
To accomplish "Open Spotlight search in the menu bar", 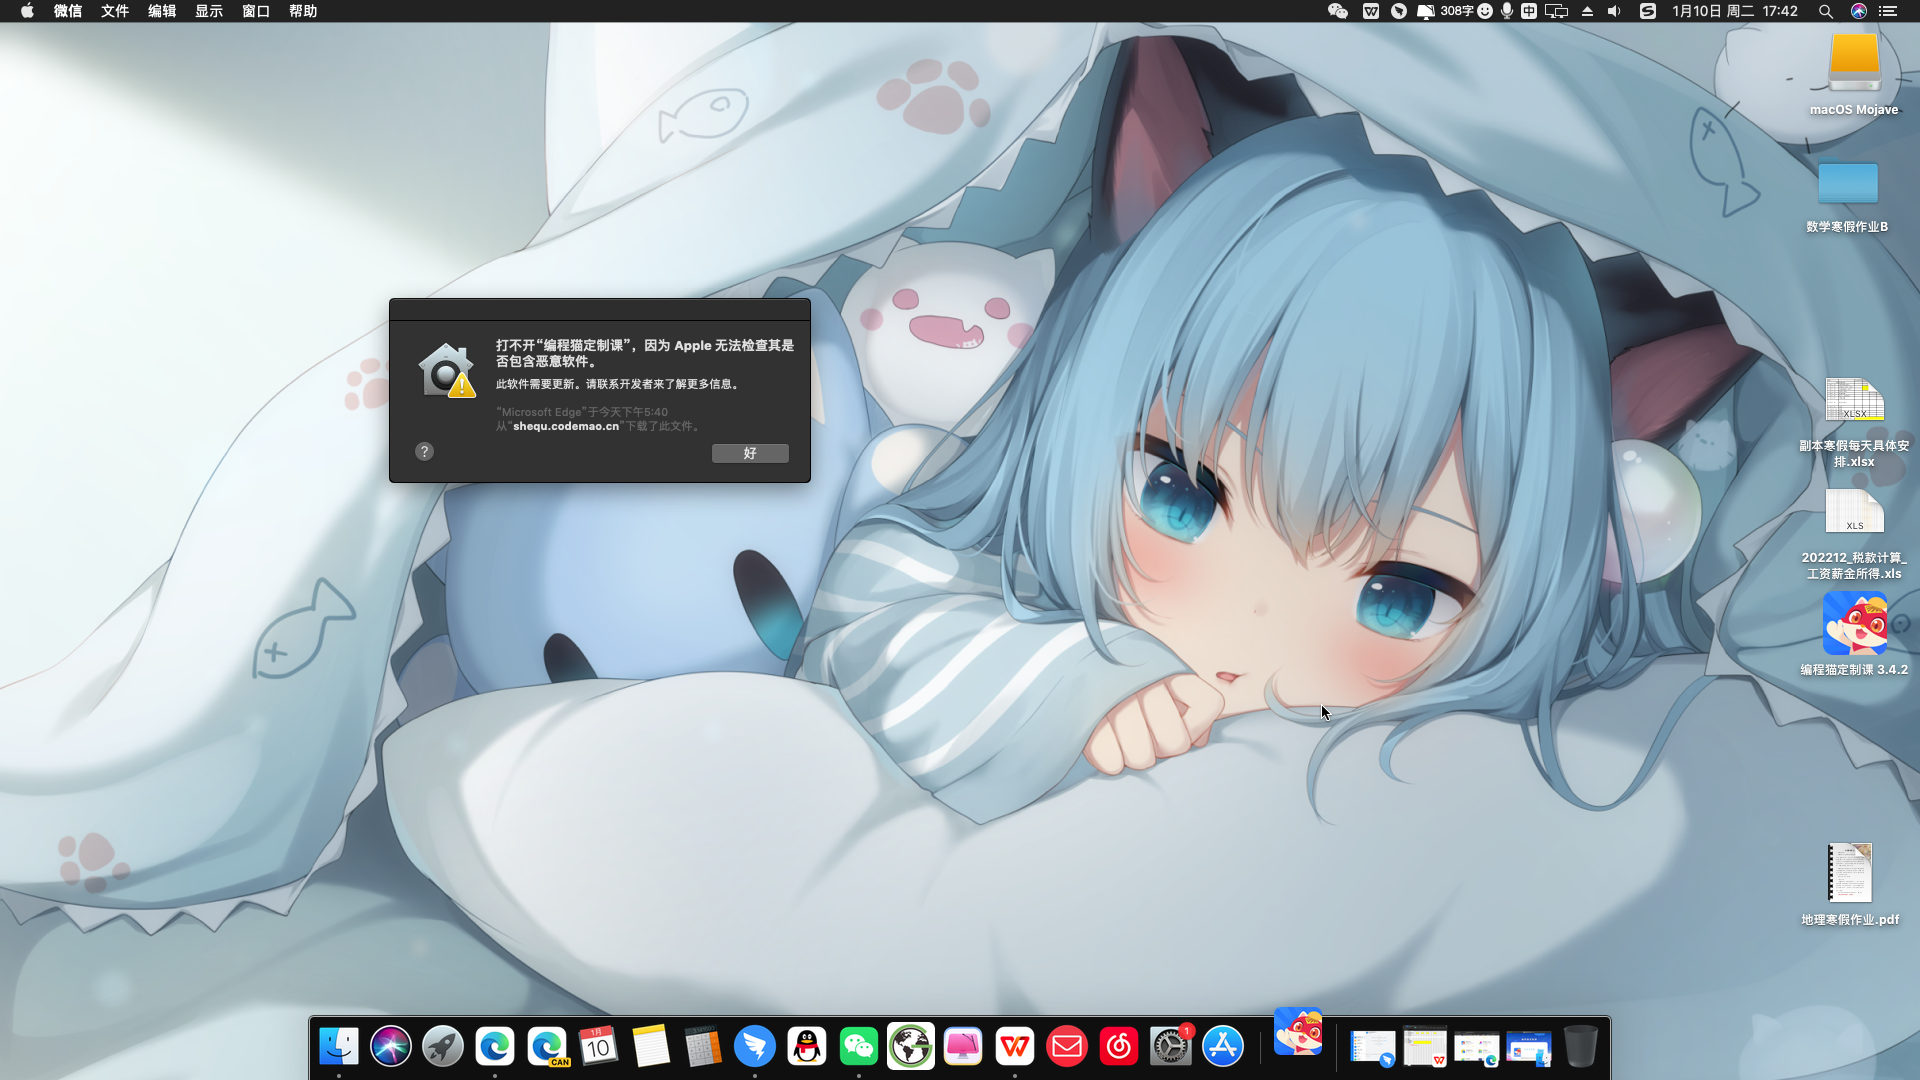I will coord(1826,11).
